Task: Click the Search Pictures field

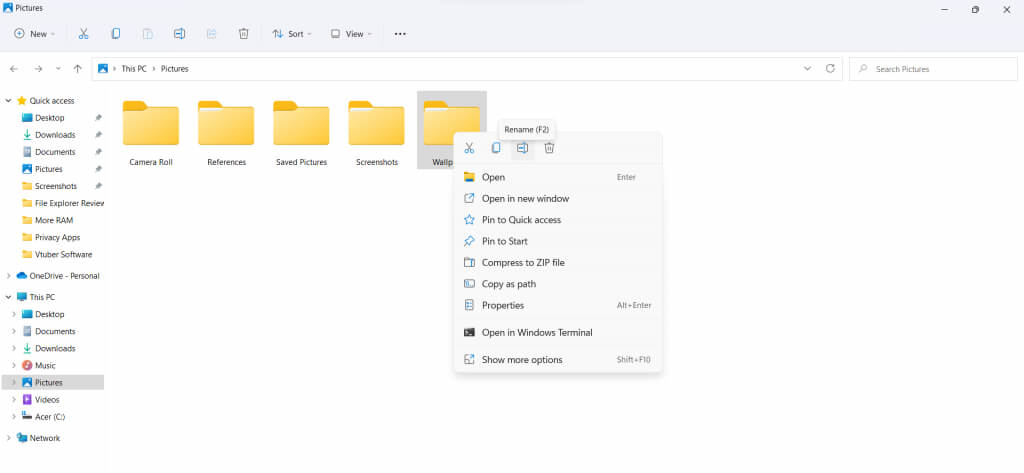Action: point(935,69)
